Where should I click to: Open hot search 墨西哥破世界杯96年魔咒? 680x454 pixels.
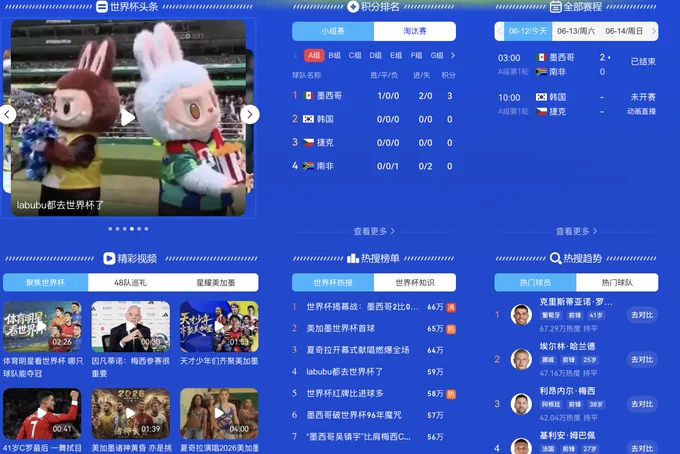(354, 415)
